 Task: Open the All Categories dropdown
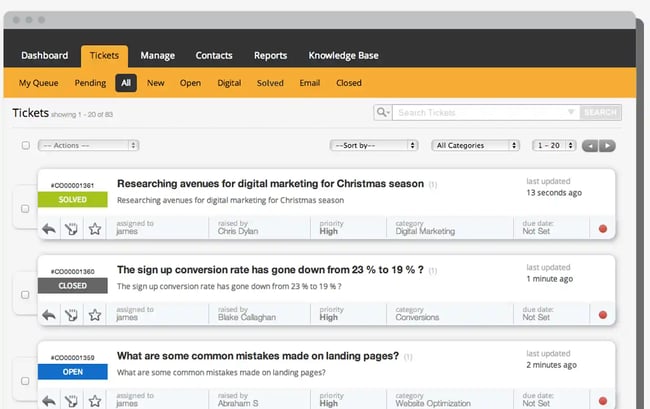point(475,146)
